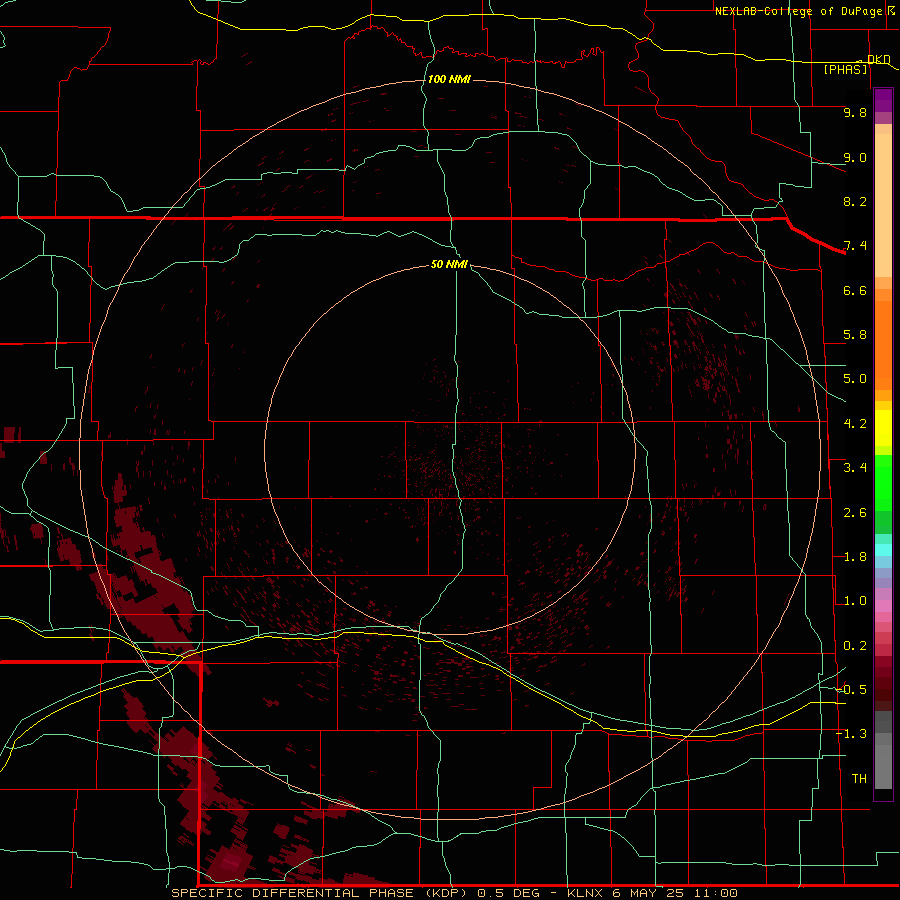Click the 100 NMI range ring label
Image resolution: width=900 pixels, height=900 pixels.
click(449, 79)
